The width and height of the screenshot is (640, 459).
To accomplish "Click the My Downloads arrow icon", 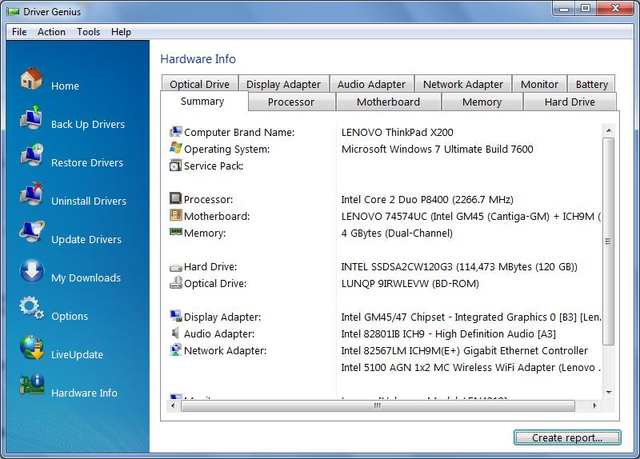I will 31,271.
